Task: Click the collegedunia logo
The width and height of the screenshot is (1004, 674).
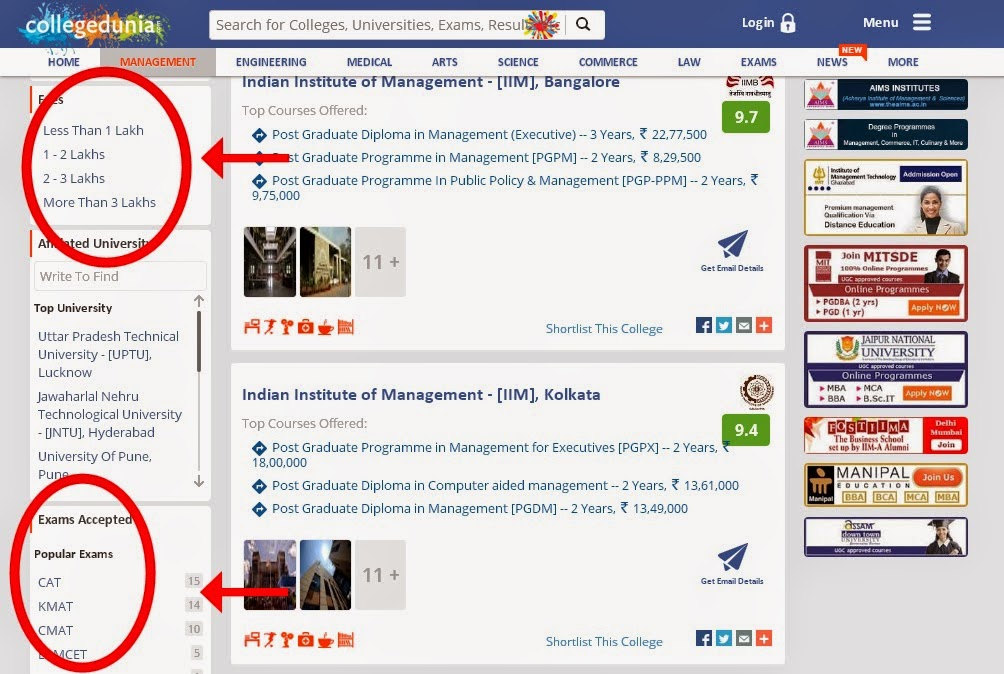Action: 93,26
